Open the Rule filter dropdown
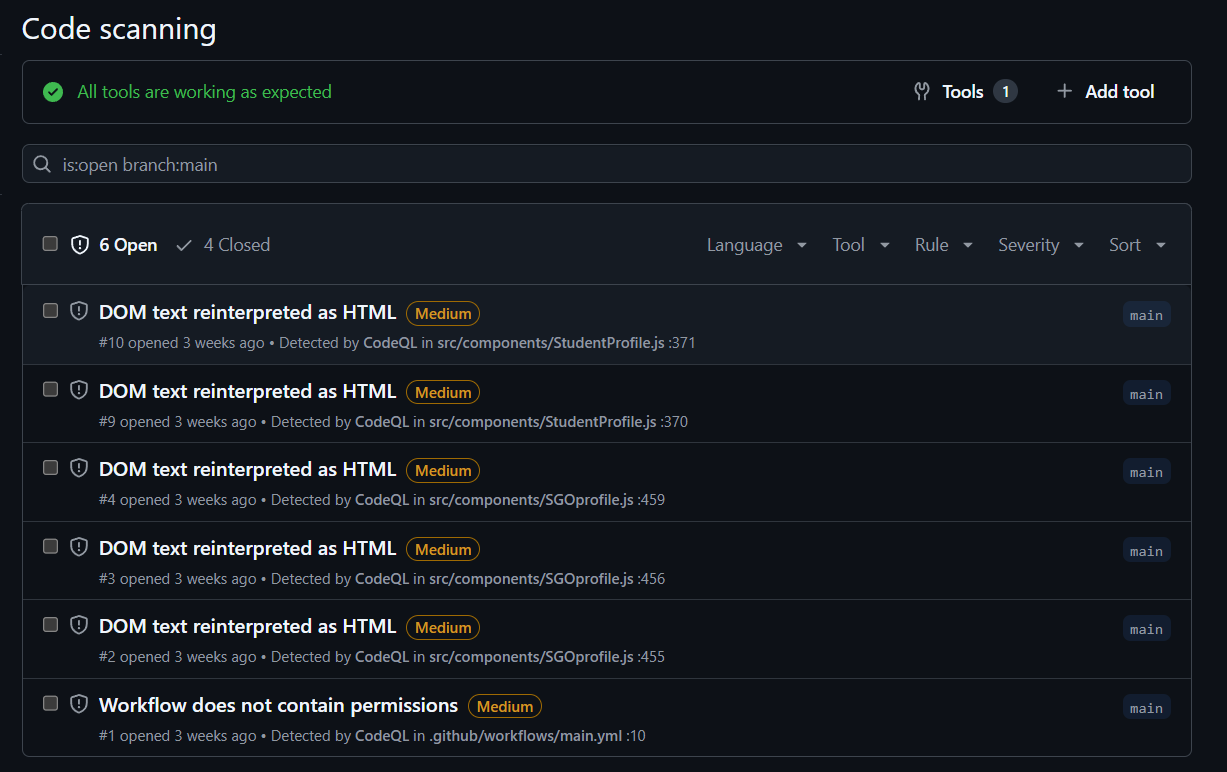Image resolution: width=1227 pixels, height=772 pixels. [x=944, y=245]
